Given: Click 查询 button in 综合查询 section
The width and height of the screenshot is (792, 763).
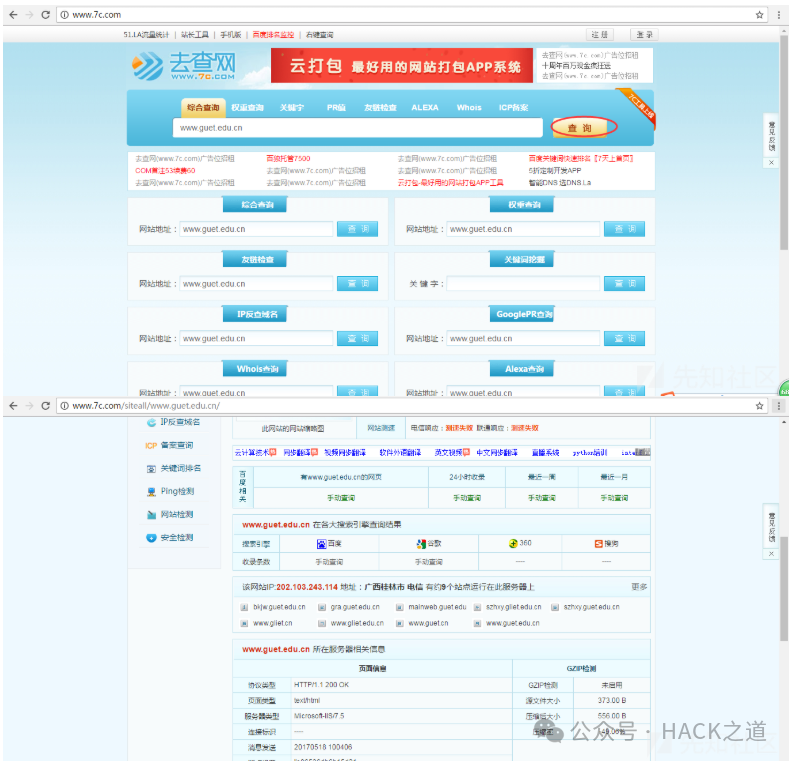Looking at the screenshot, I should click(x=358, y=229).
